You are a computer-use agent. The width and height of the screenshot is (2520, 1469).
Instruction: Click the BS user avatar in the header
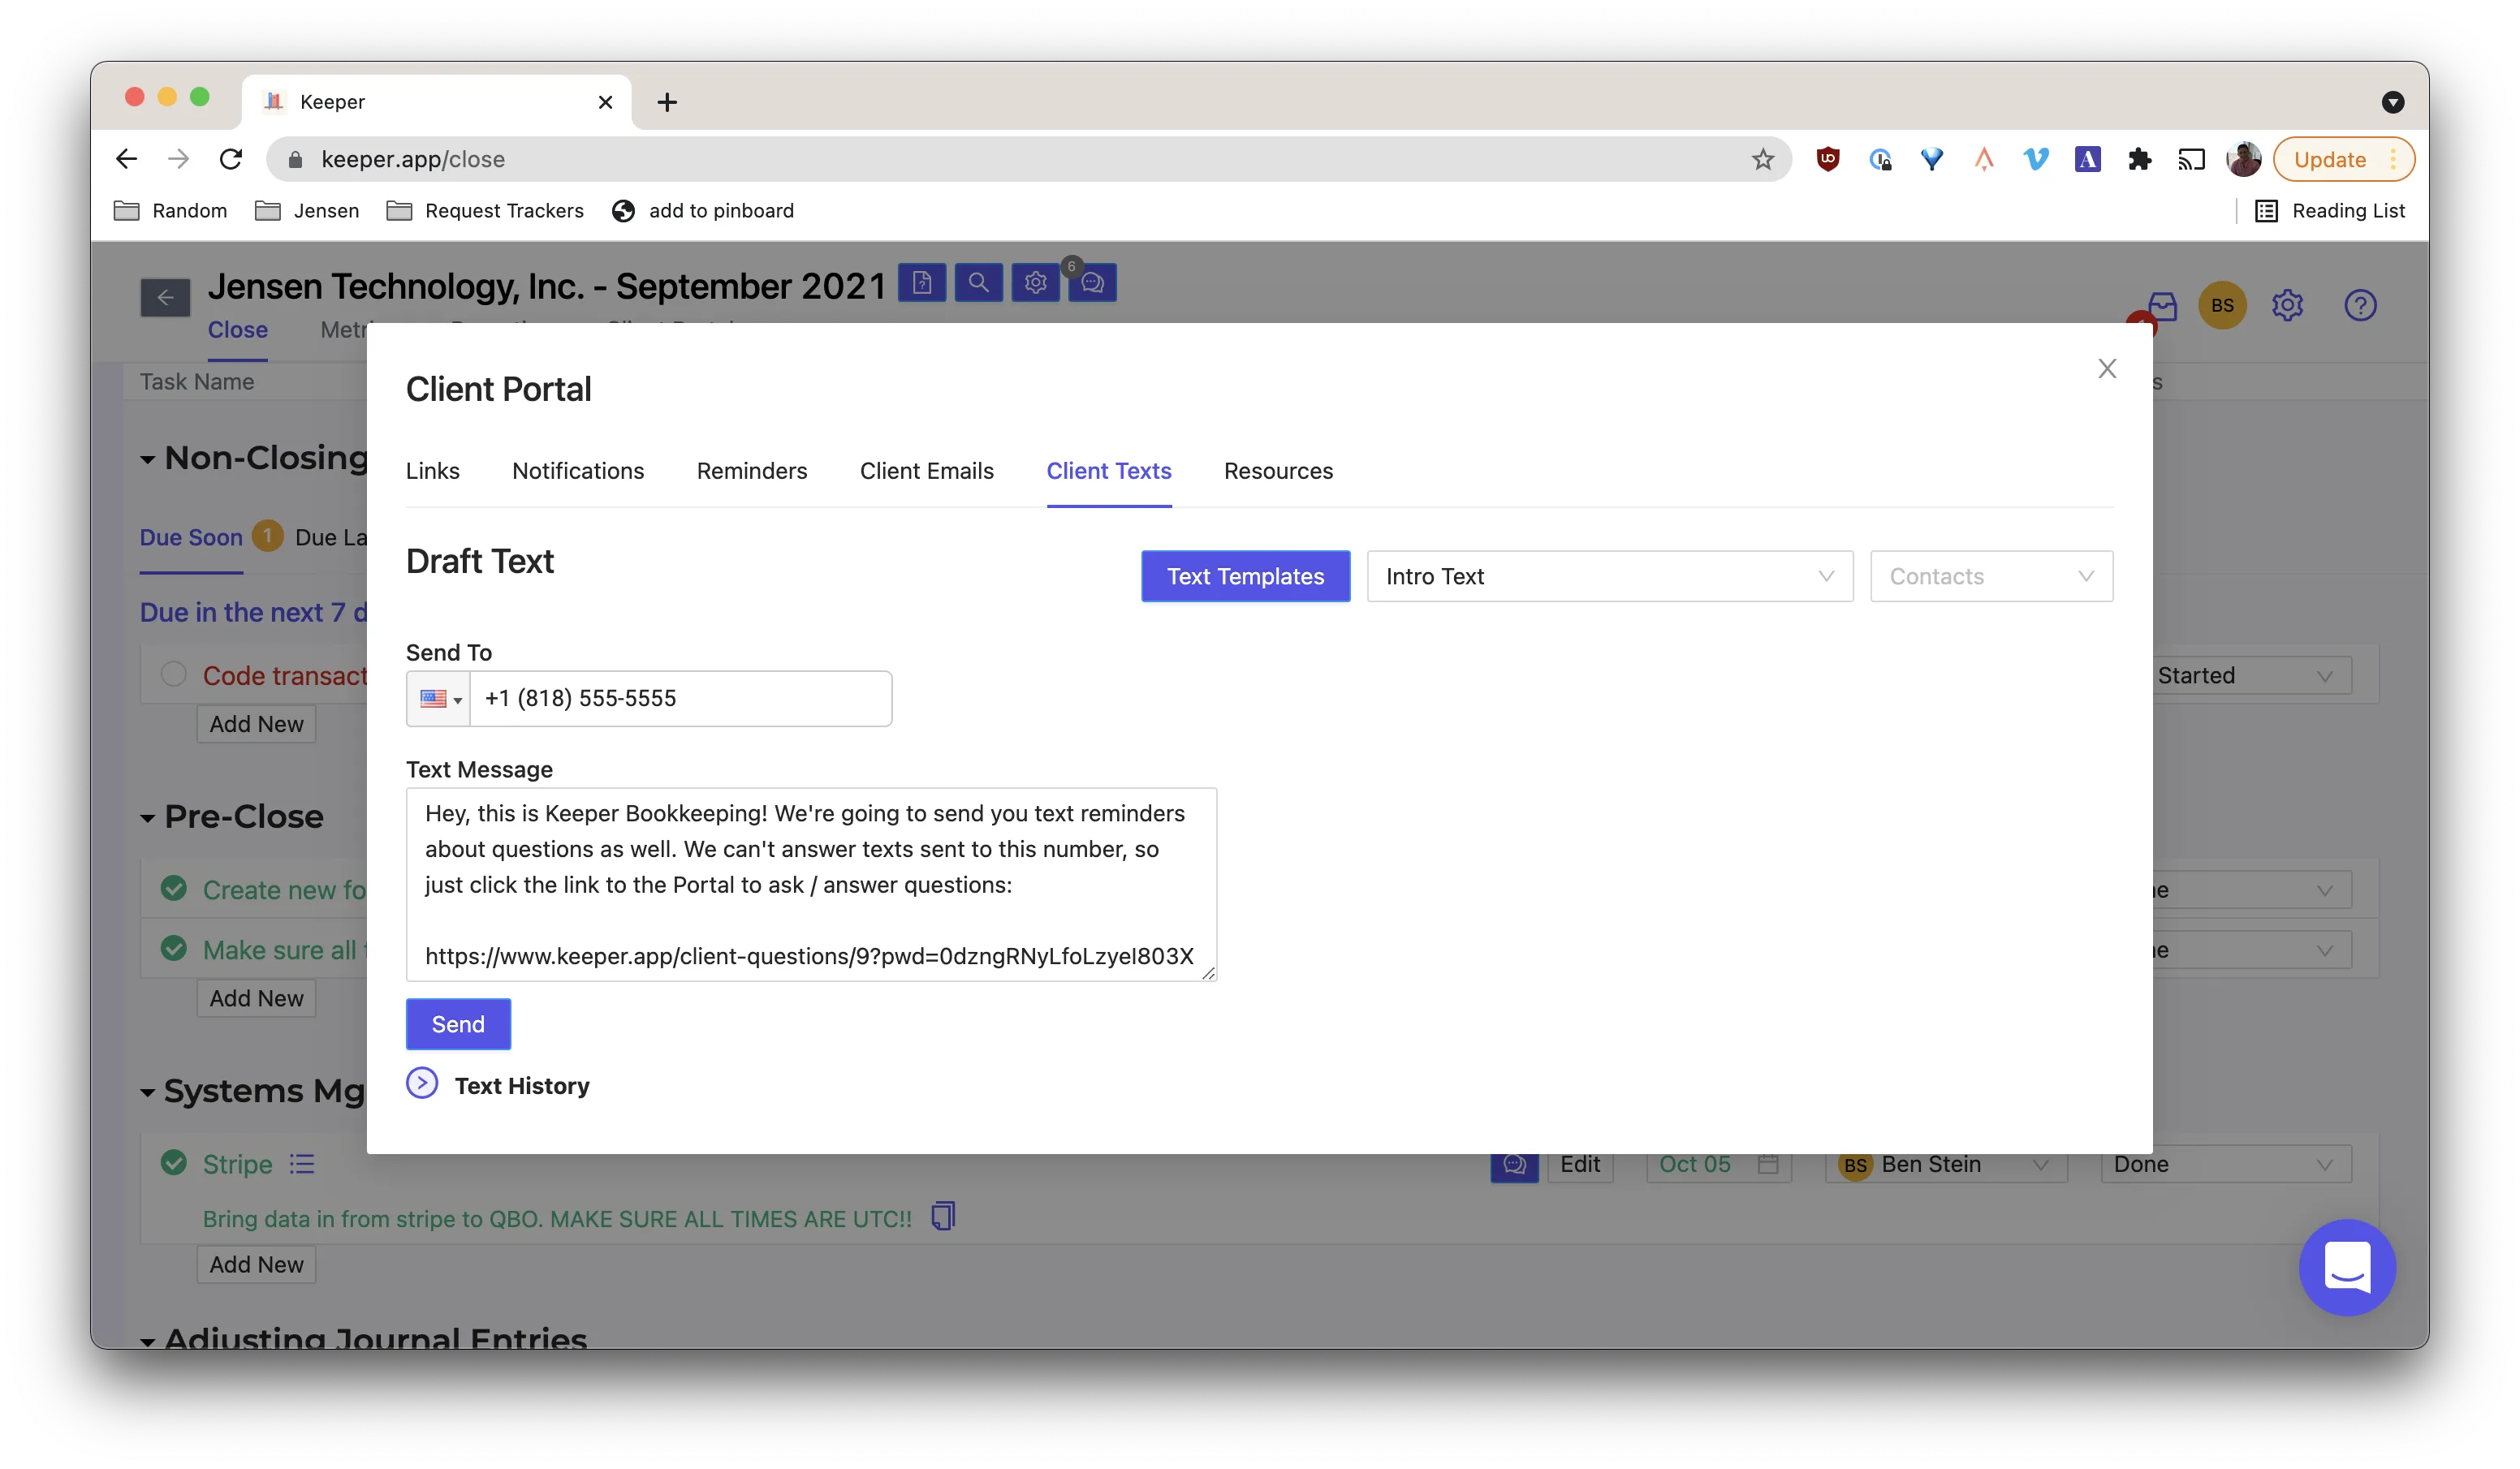point(2222,306)
